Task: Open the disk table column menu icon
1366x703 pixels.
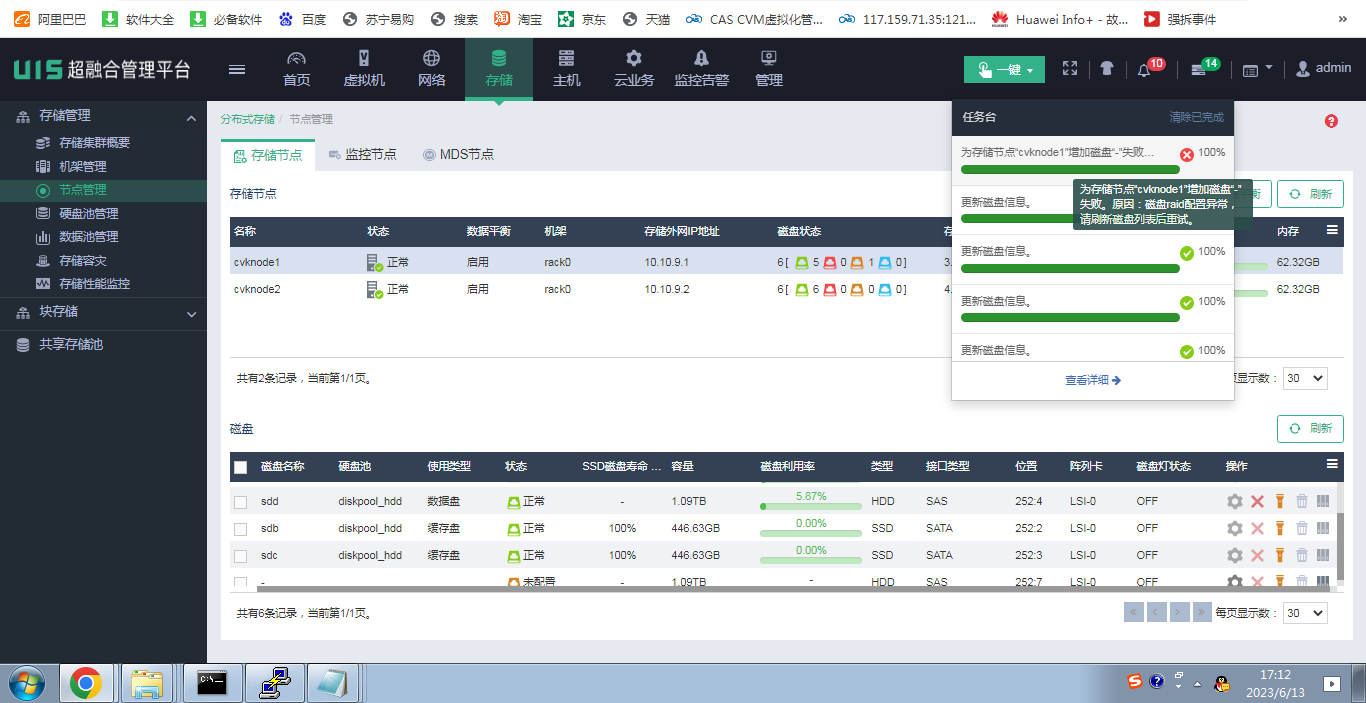Action: [1332, 464]
